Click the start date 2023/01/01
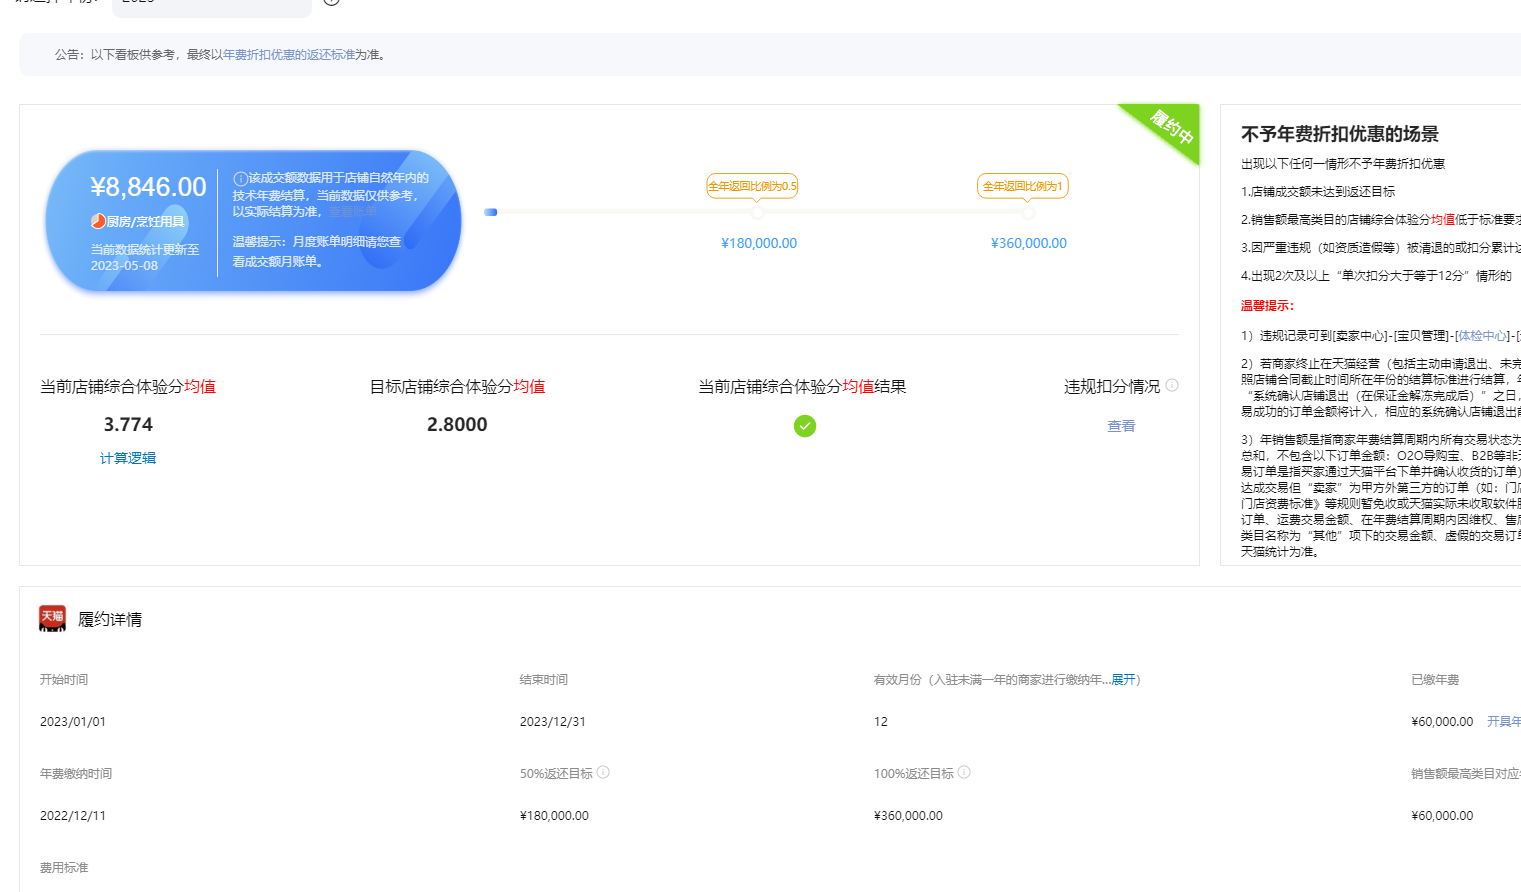1521x892 pixels. click(x=73, y=722)
